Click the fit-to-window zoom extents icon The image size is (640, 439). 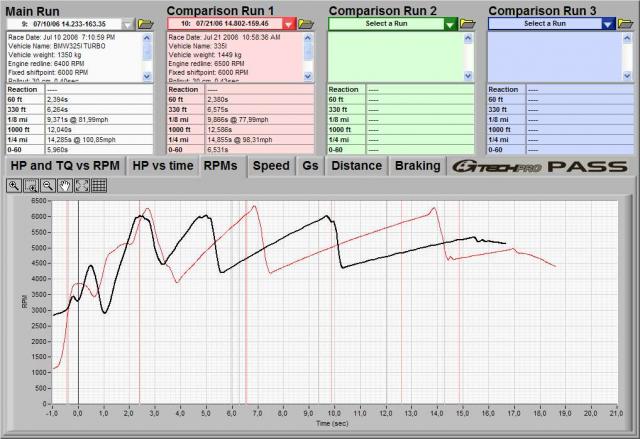(x=80, y=186)
